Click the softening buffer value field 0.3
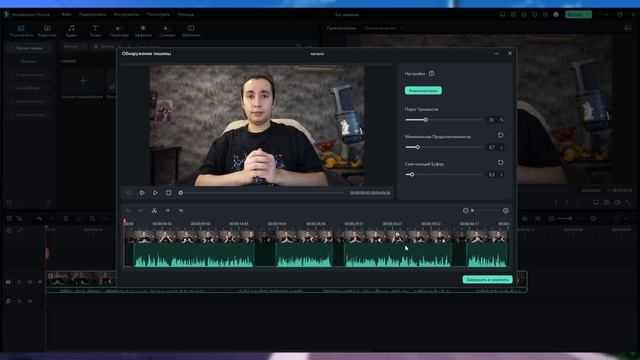640x360 pixels. pyautogui.click(x=491, y=175)
